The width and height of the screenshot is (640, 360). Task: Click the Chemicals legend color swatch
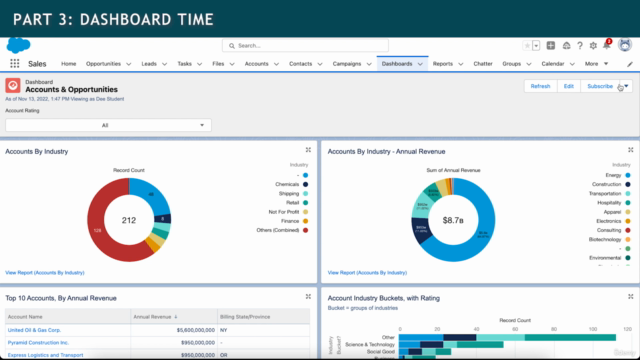305,184
